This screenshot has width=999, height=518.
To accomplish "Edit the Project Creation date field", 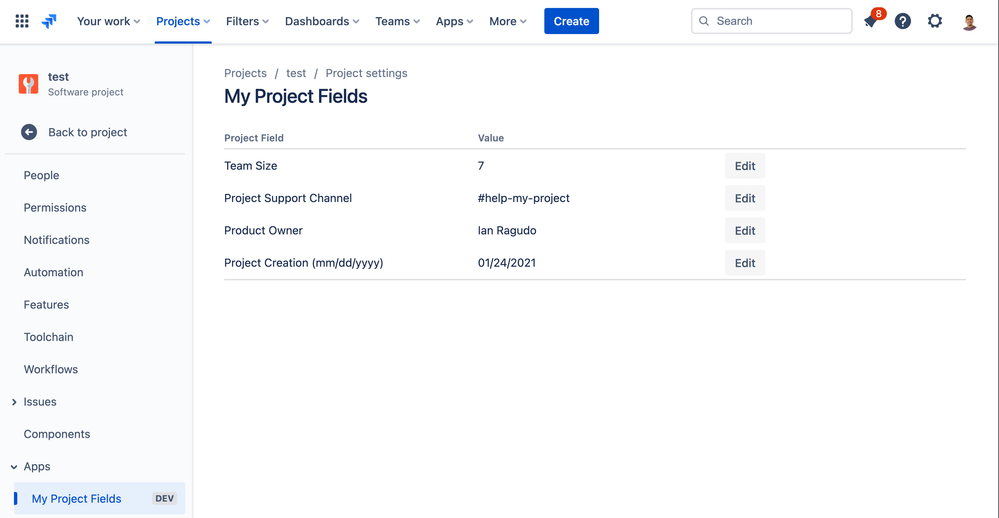I will (745, 263).
